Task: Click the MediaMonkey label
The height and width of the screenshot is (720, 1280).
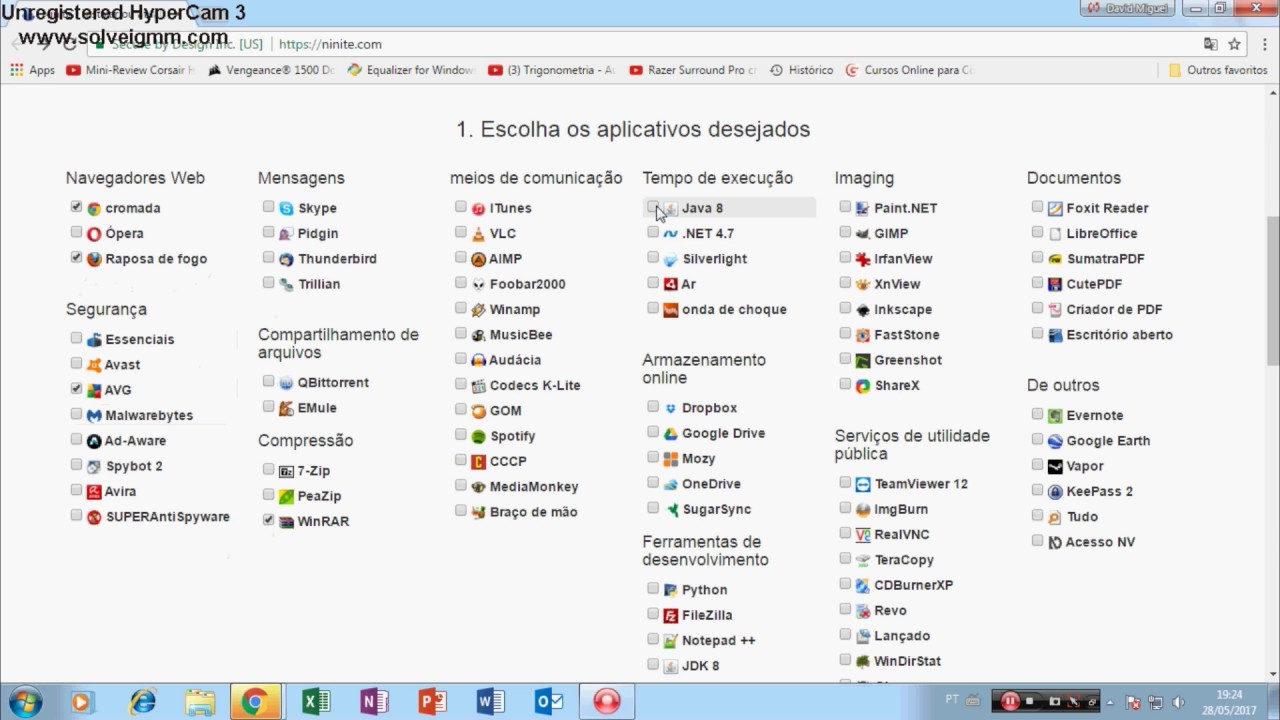Action: point(534,487)
